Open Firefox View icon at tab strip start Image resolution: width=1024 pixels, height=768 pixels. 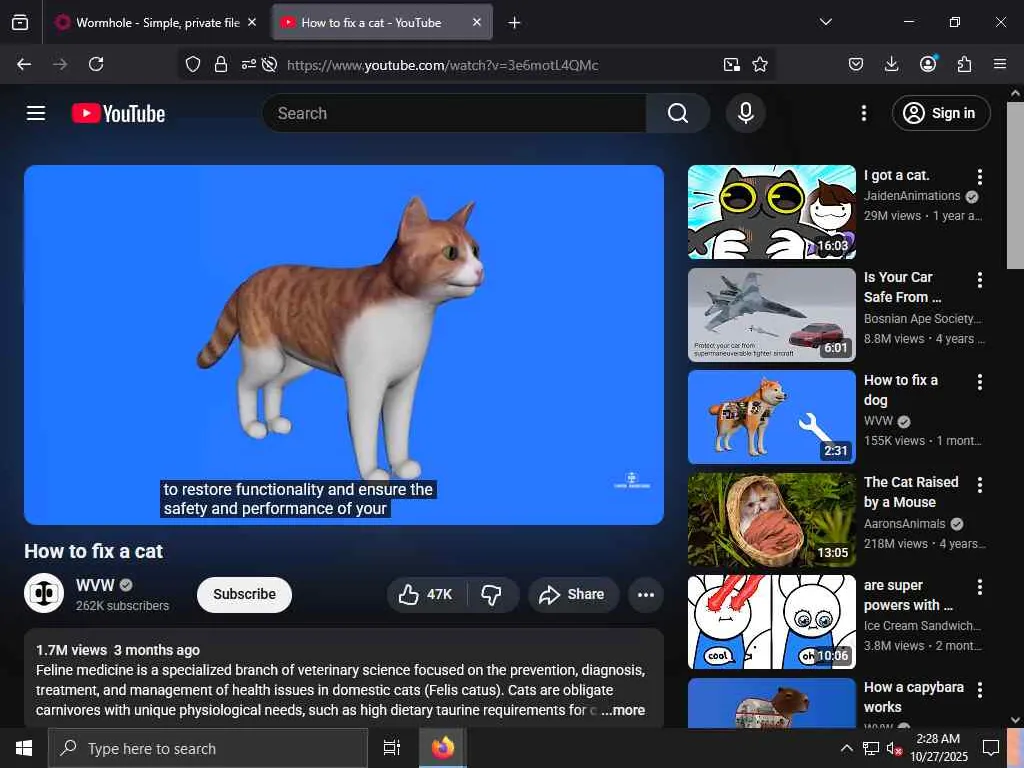(x=20, y=22)
